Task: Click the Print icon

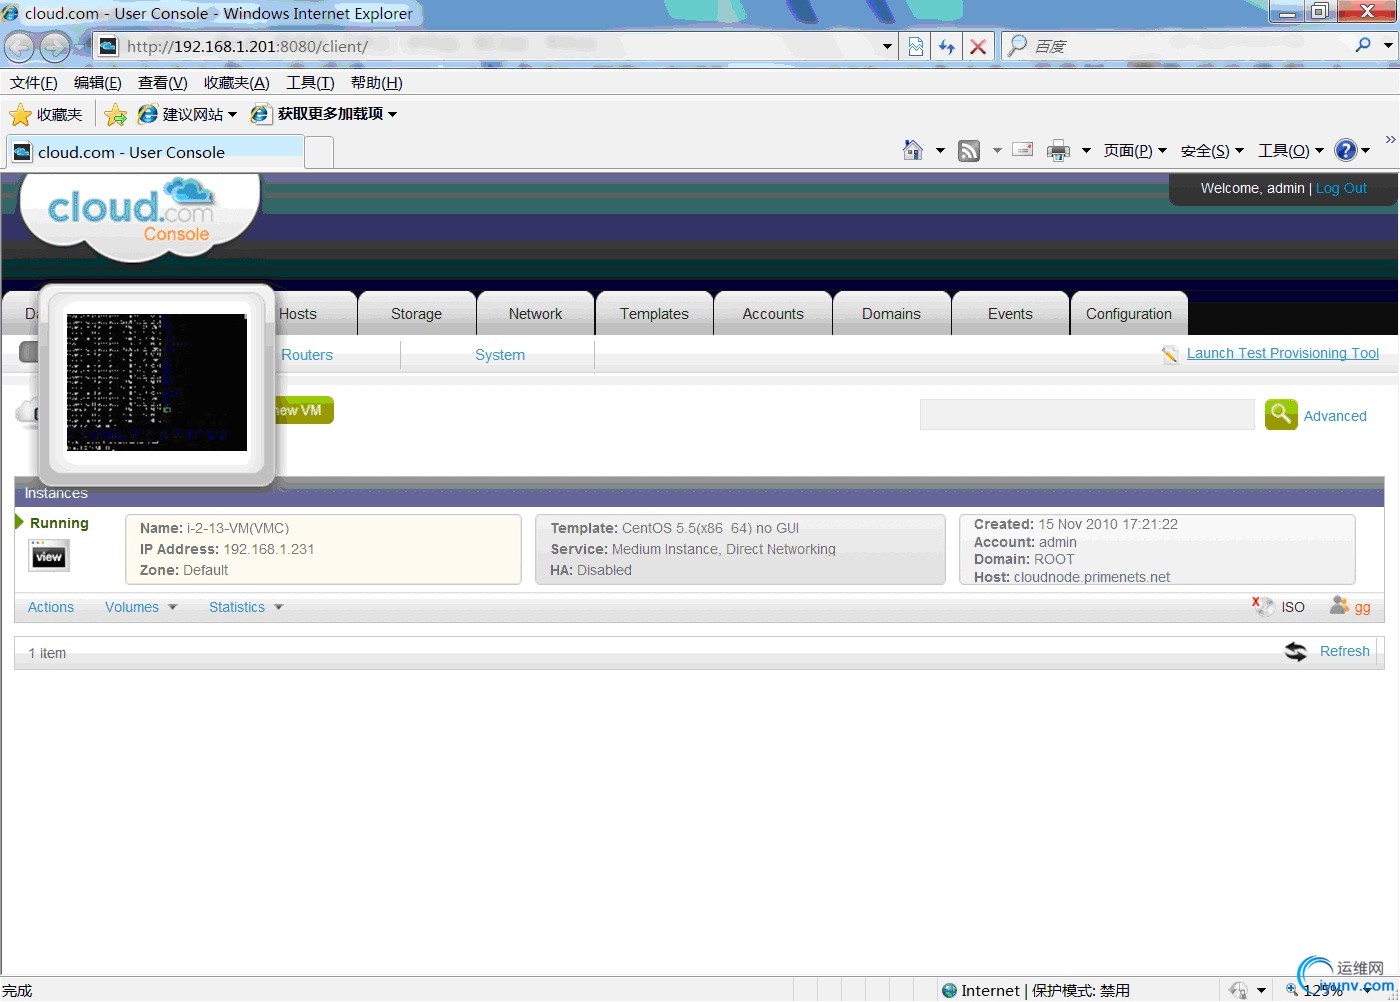Action: 1058,151
